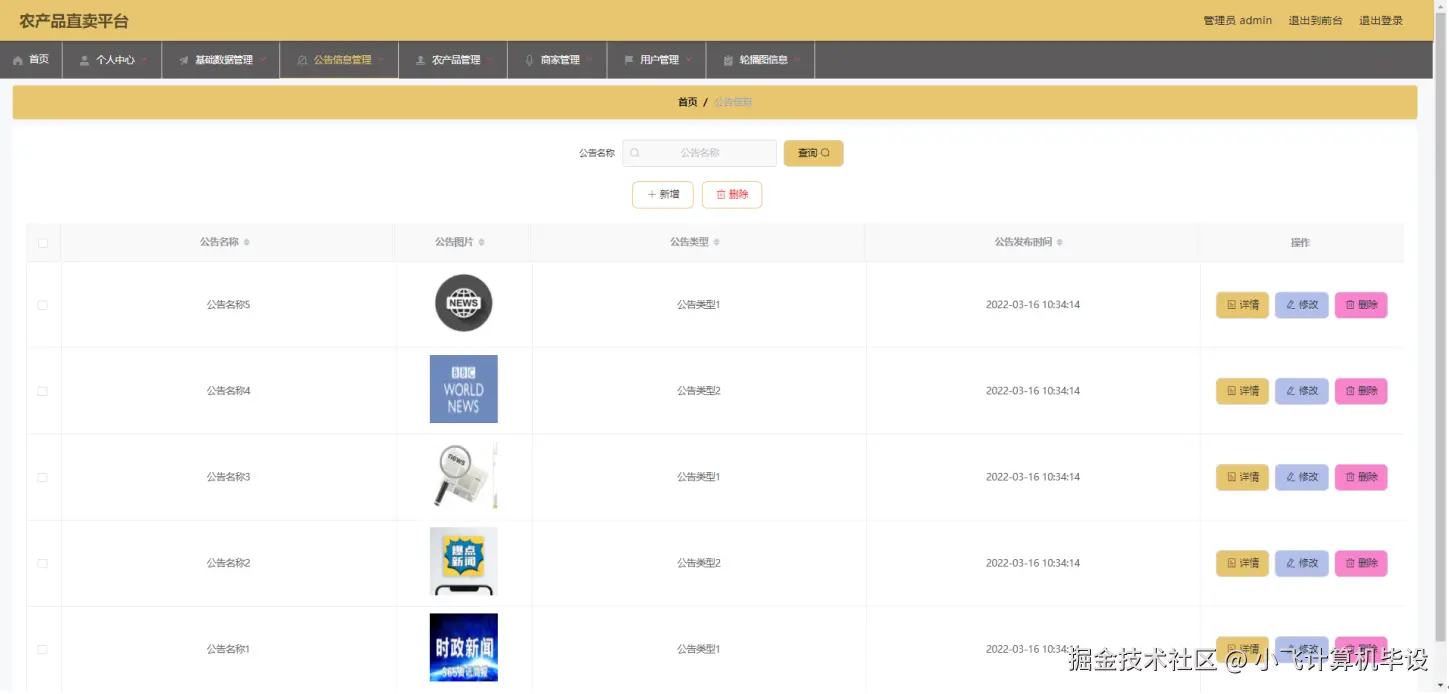Select the checkbox for 公告名称1
Viewport: 1449px width, 694px height.
tap(43, 649)
